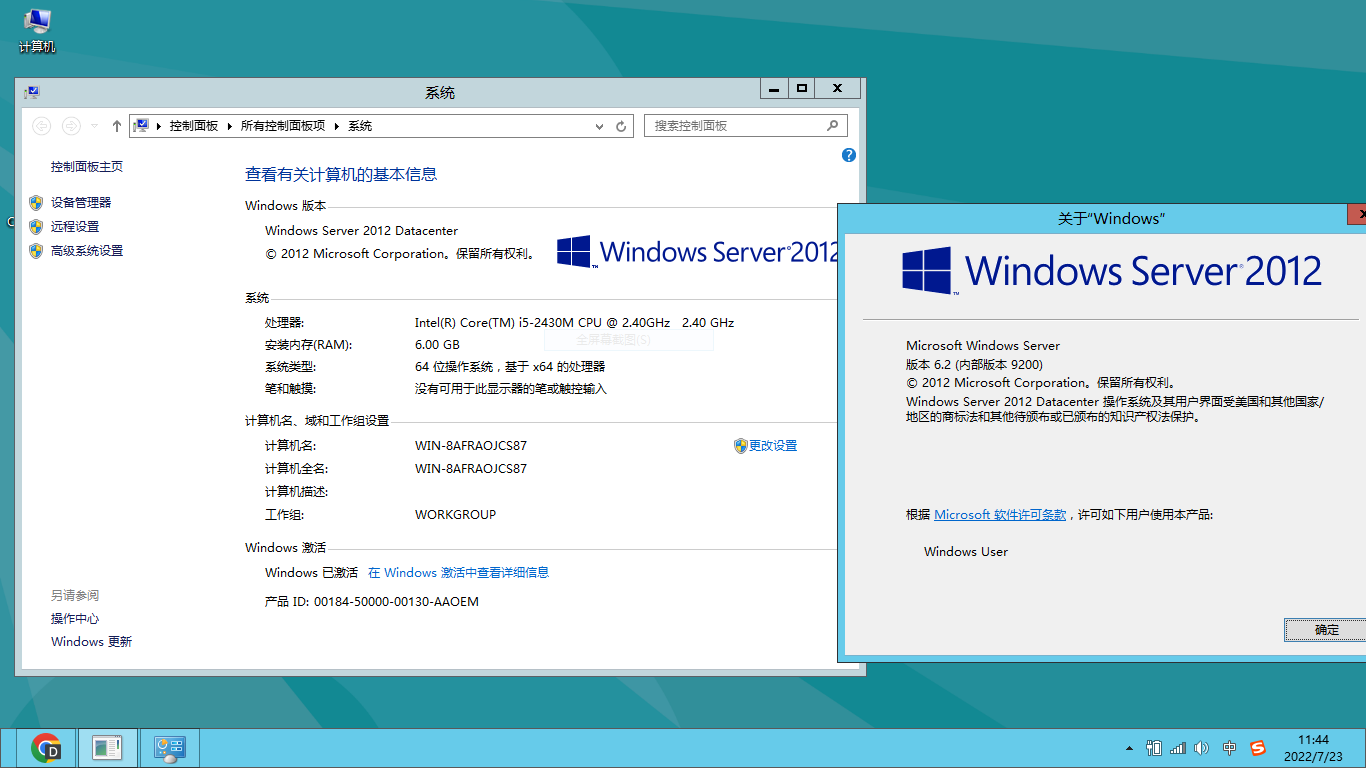Minimize the 系统 window
Screen dimensions: 1366x768
tap(774, 89)
